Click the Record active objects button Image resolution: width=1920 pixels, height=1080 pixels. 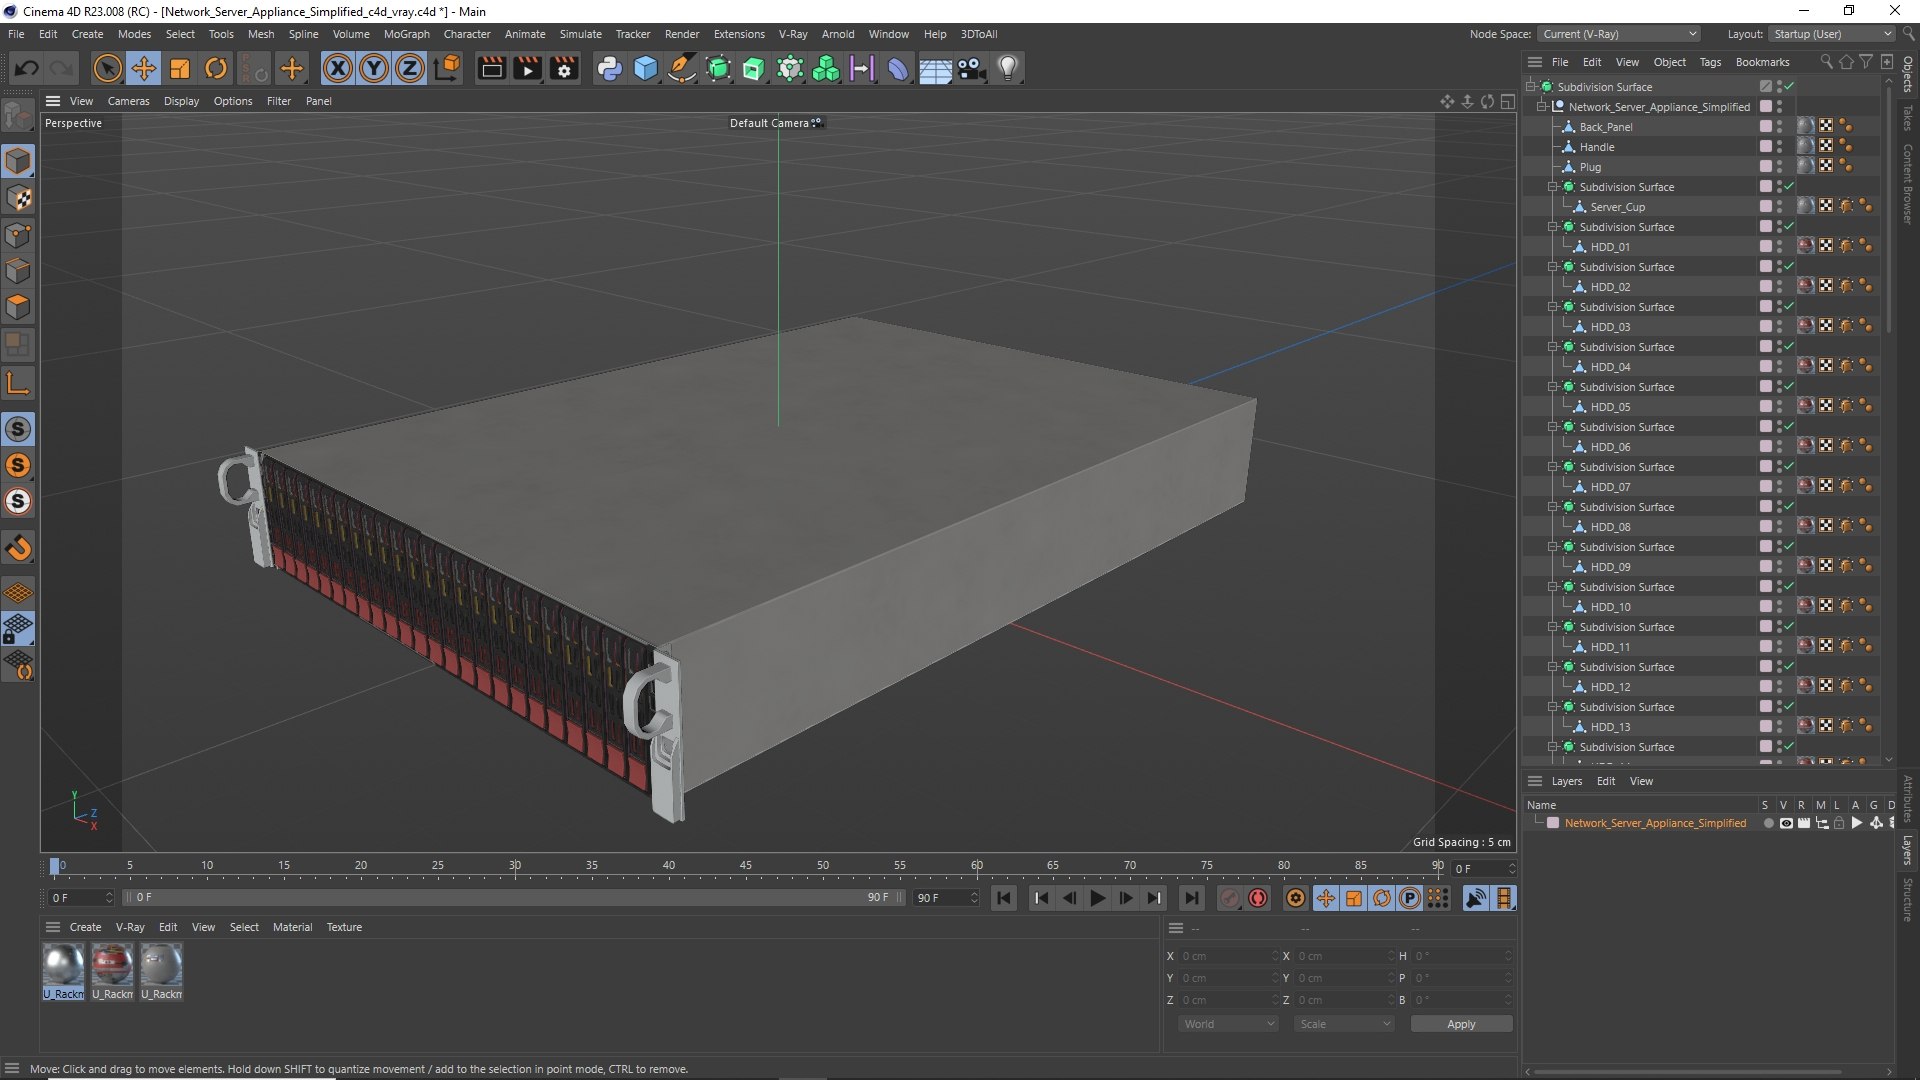(x=1230, y=898)
